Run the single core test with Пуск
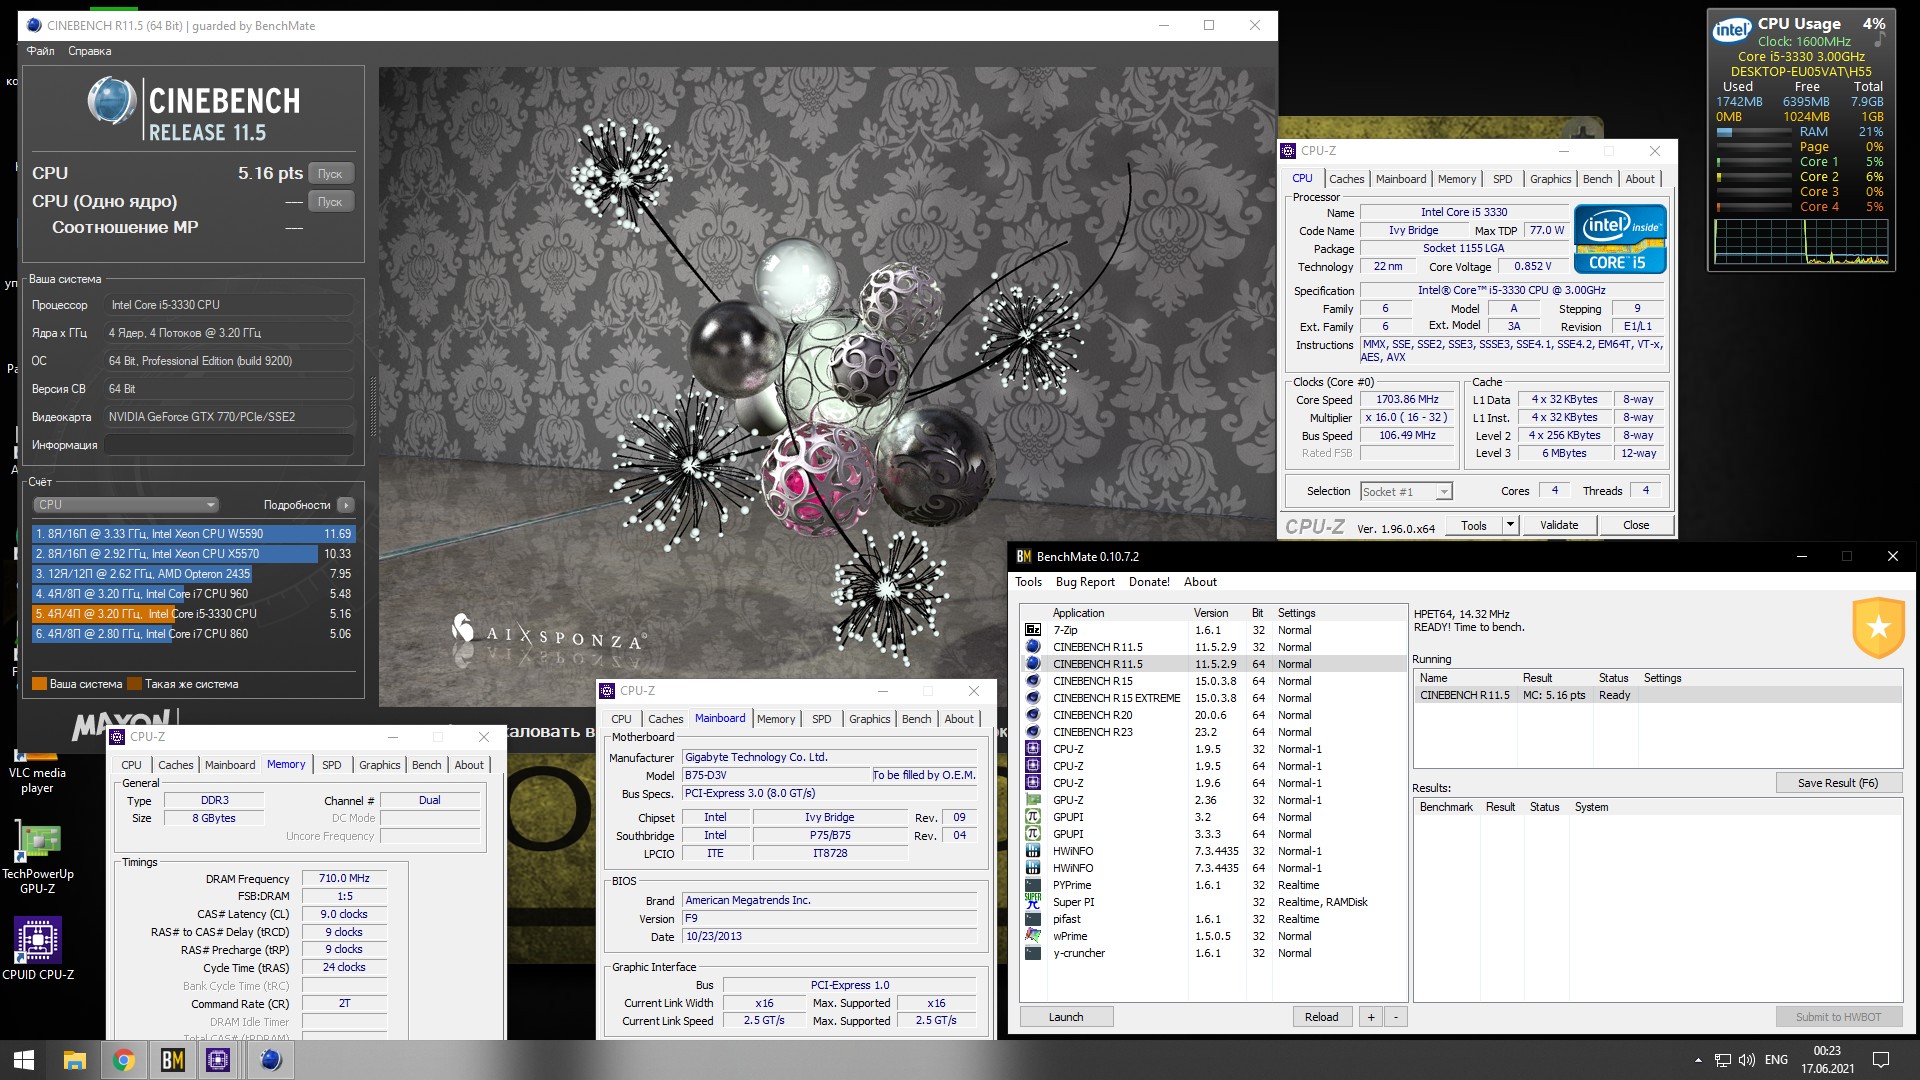This screenshot has width=1920, height=1080. coord(330,202)
